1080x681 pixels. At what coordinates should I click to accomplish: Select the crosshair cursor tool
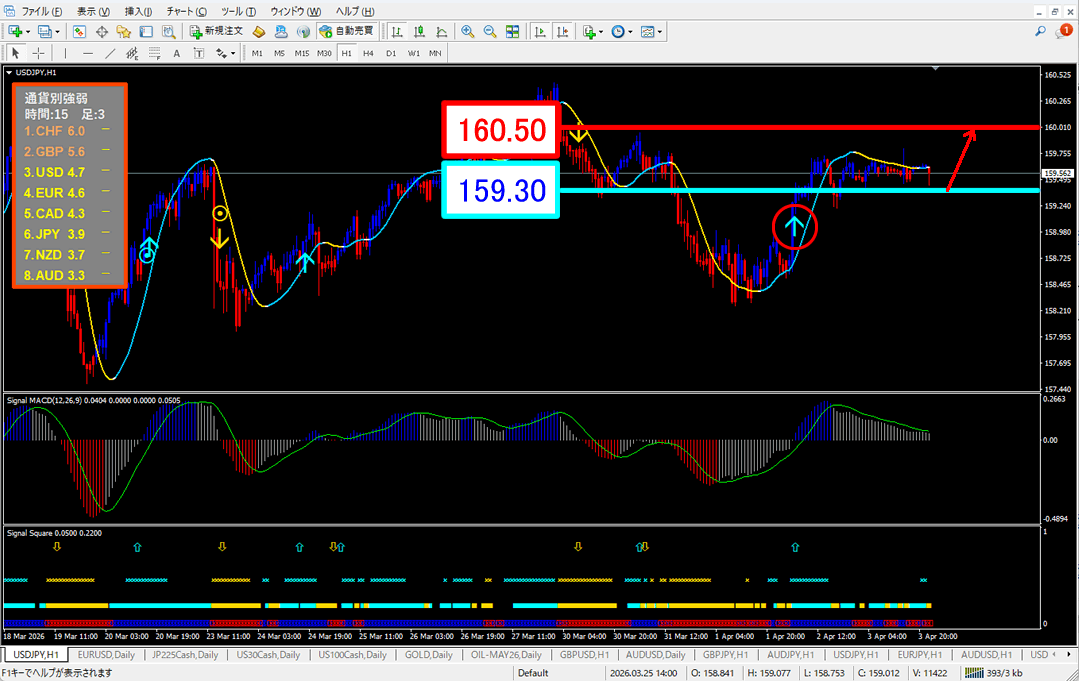click(x=38, y=53)
